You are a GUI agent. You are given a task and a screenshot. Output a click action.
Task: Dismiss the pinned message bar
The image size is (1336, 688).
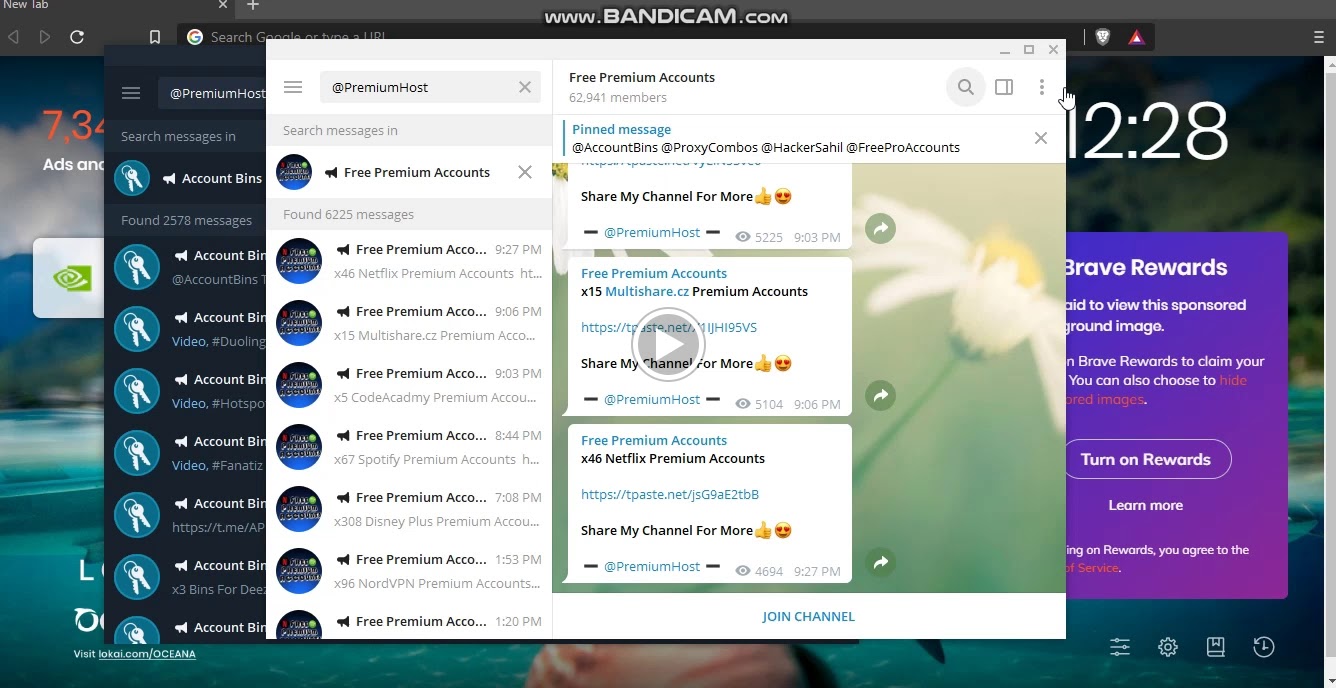1041,138
